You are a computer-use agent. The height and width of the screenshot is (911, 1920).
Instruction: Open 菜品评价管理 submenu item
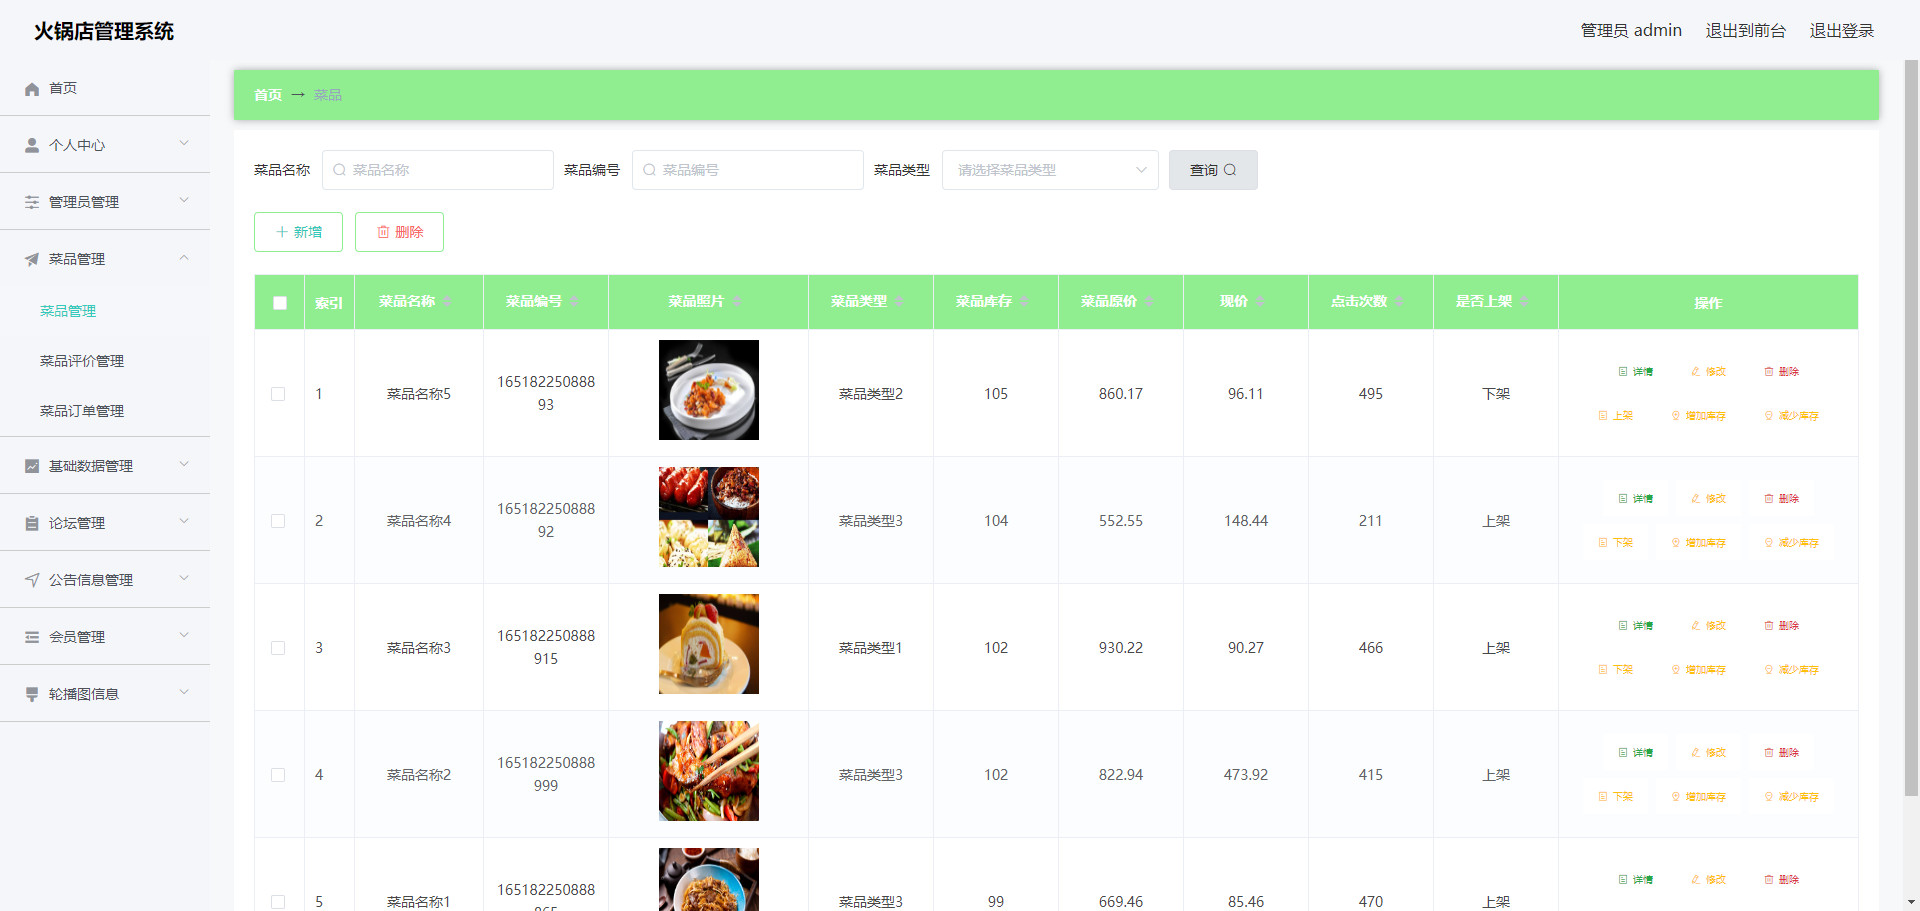105,361
